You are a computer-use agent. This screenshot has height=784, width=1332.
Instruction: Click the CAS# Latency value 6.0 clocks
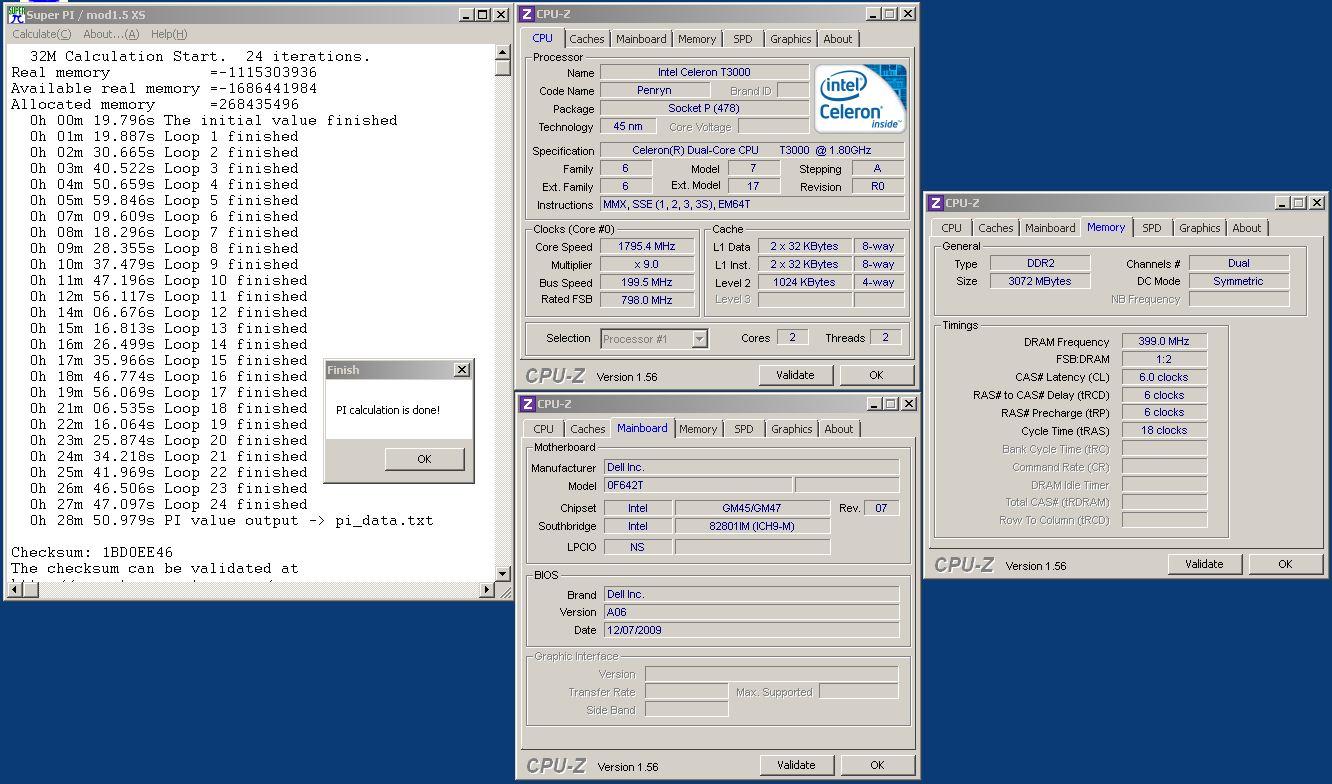pyautogui.click(x=1164, y=377)
